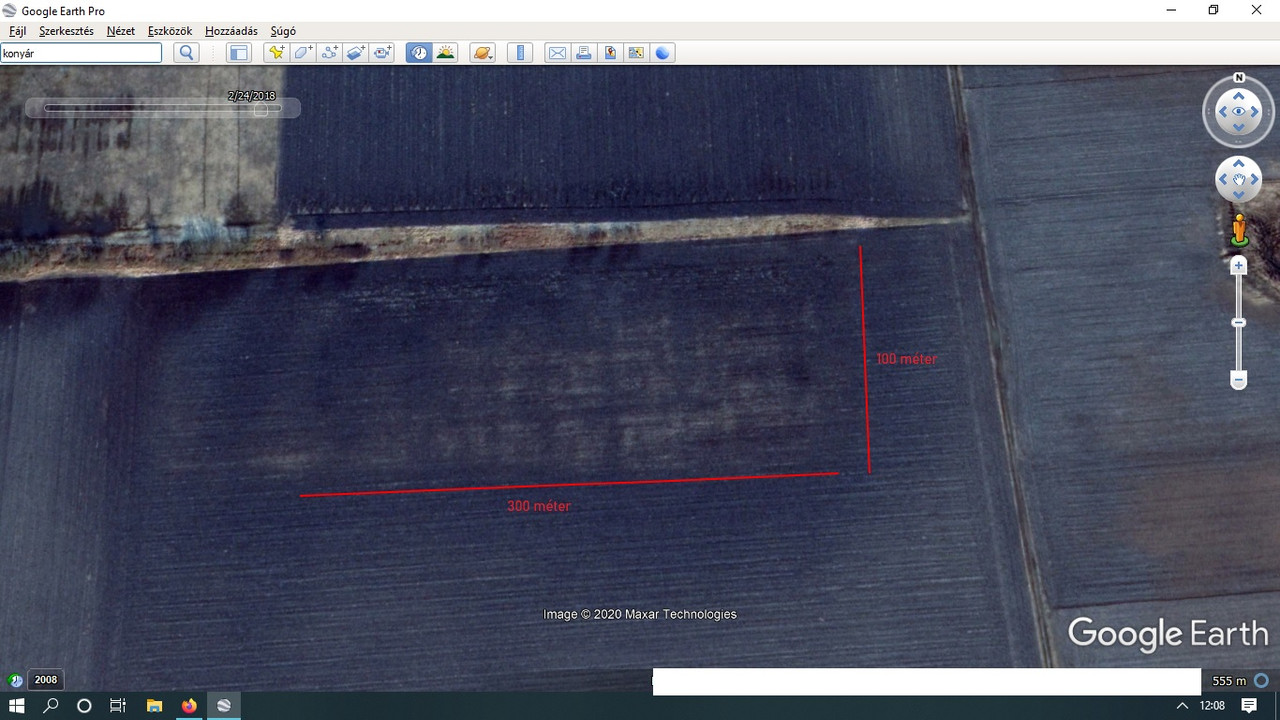The height and width of the screenshot is (720, 1280).
Task: Click the Print icon
Action: [x=584, y=53]
